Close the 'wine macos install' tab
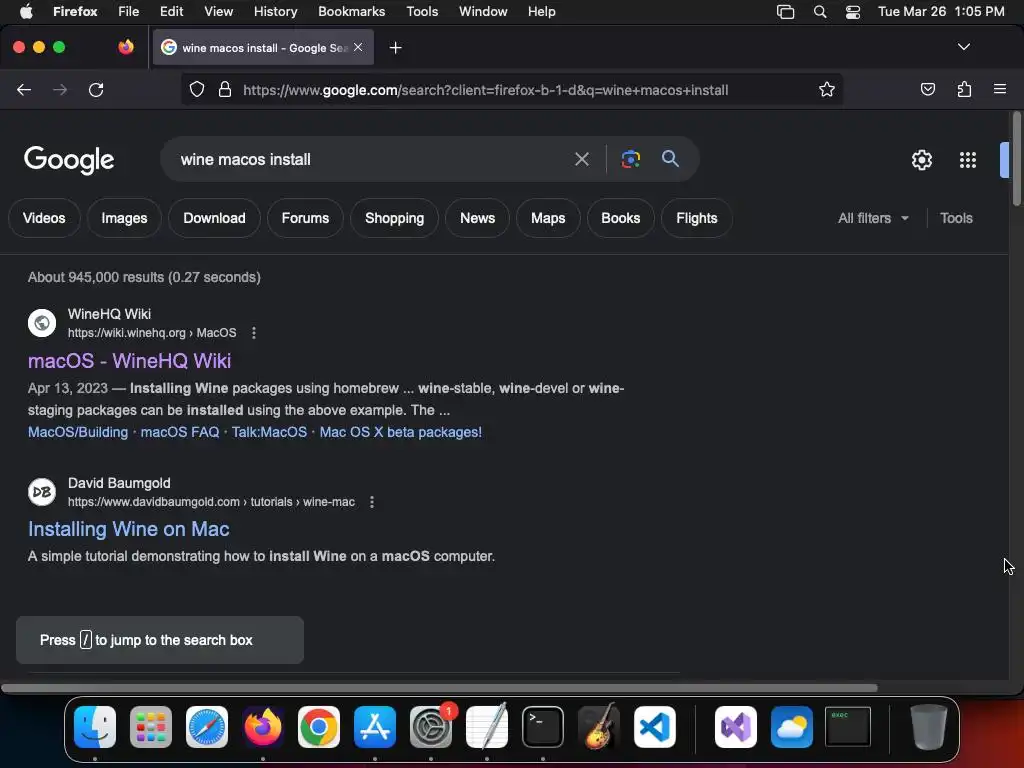Image resolution: width=1024 pixels, height=768 pixels. 358,47
